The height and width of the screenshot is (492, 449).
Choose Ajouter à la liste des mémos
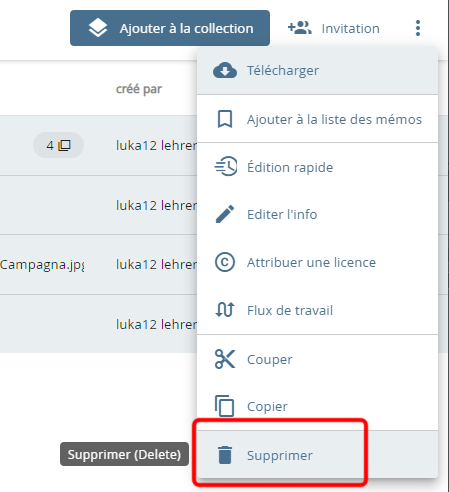(317, 119)
